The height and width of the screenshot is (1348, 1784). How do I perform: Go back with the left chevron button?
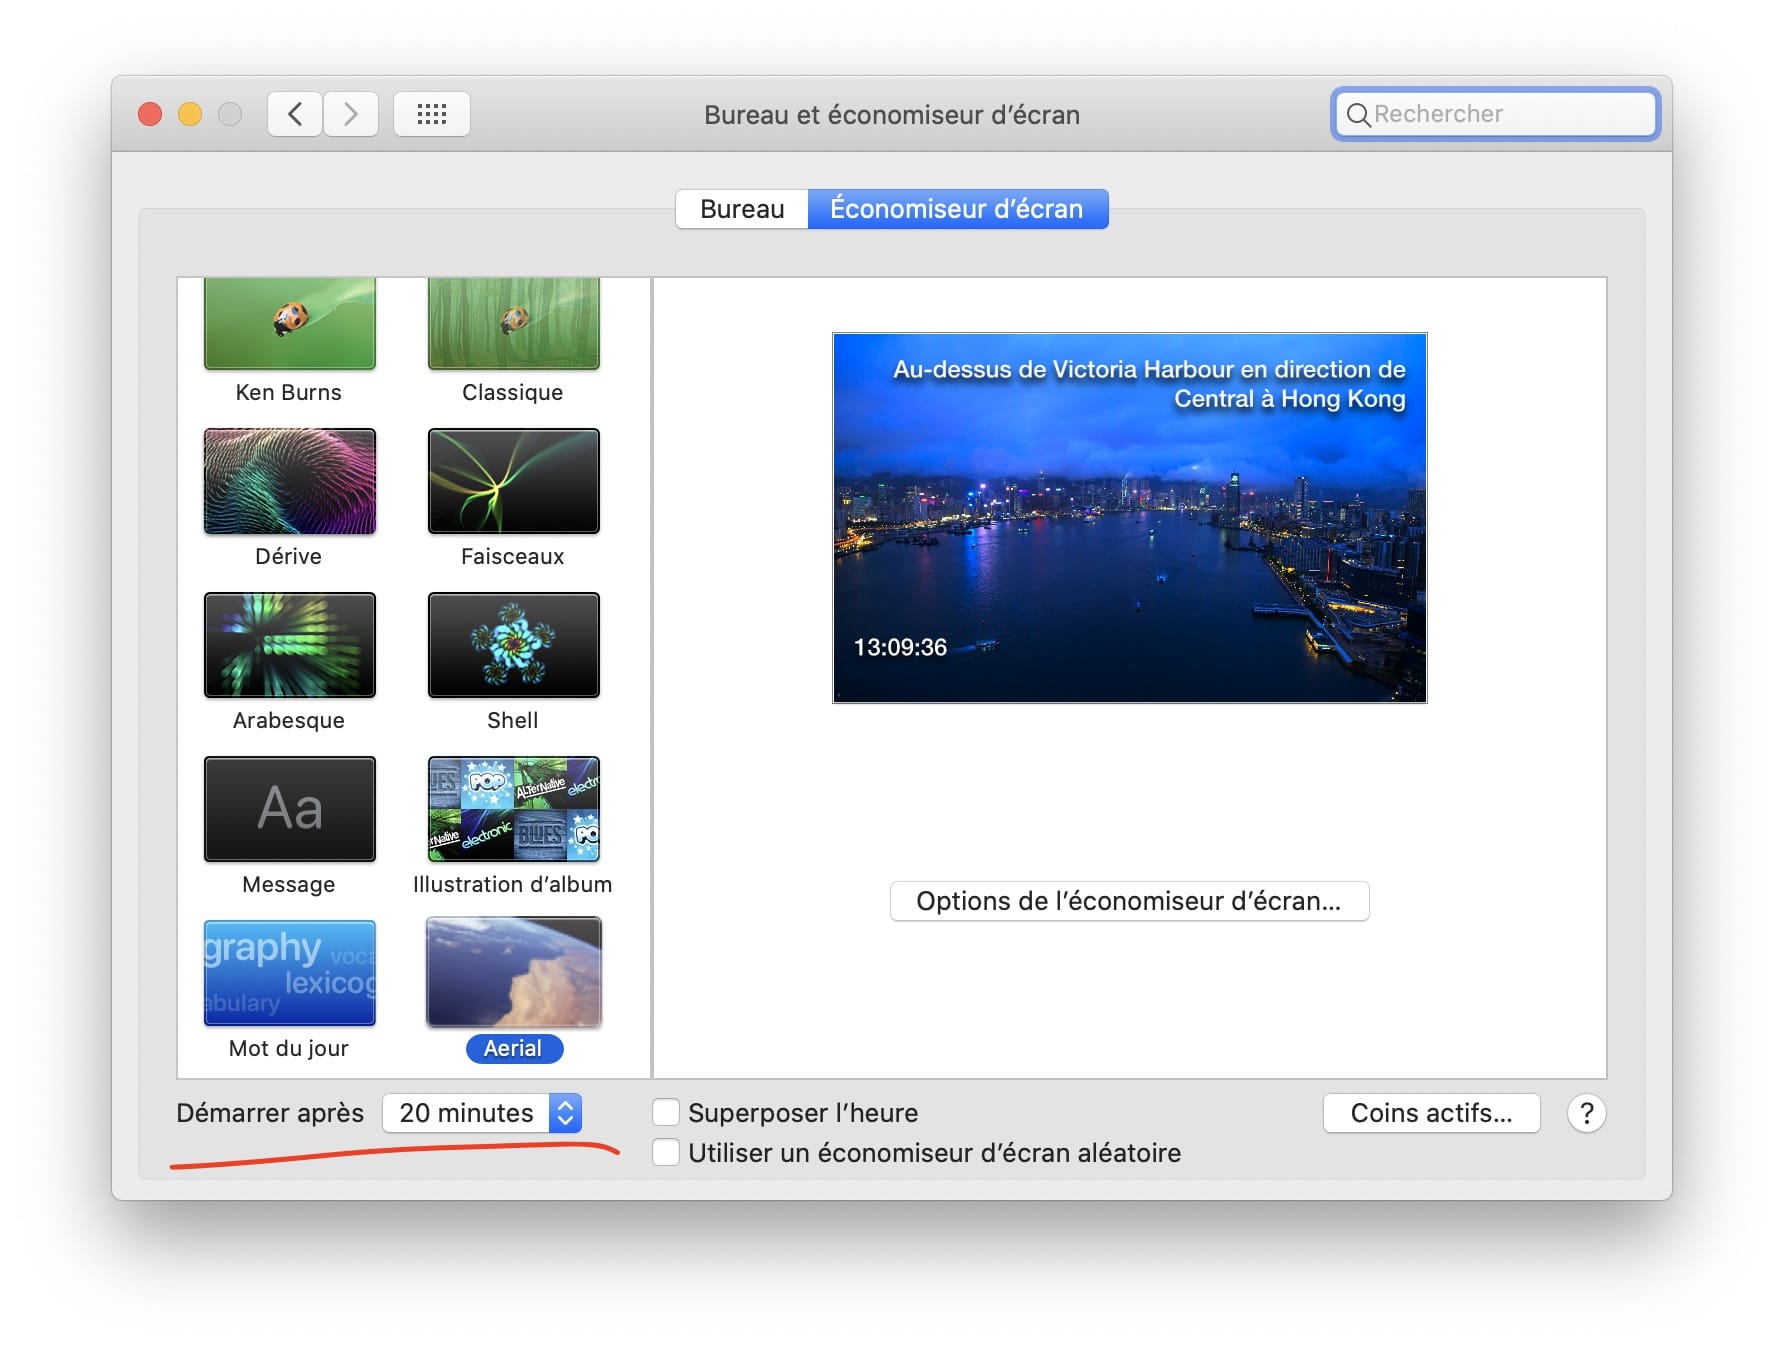[x=295, y=114]
